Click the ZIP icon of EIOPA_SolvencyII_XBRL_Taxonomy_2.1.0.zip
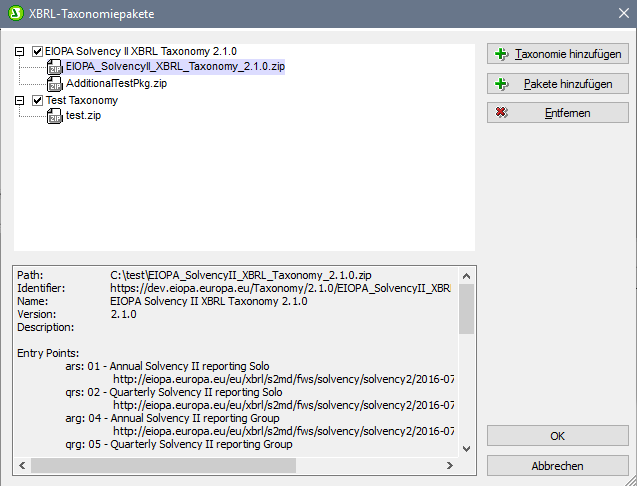637x486 pixels. tap(55, 67)
